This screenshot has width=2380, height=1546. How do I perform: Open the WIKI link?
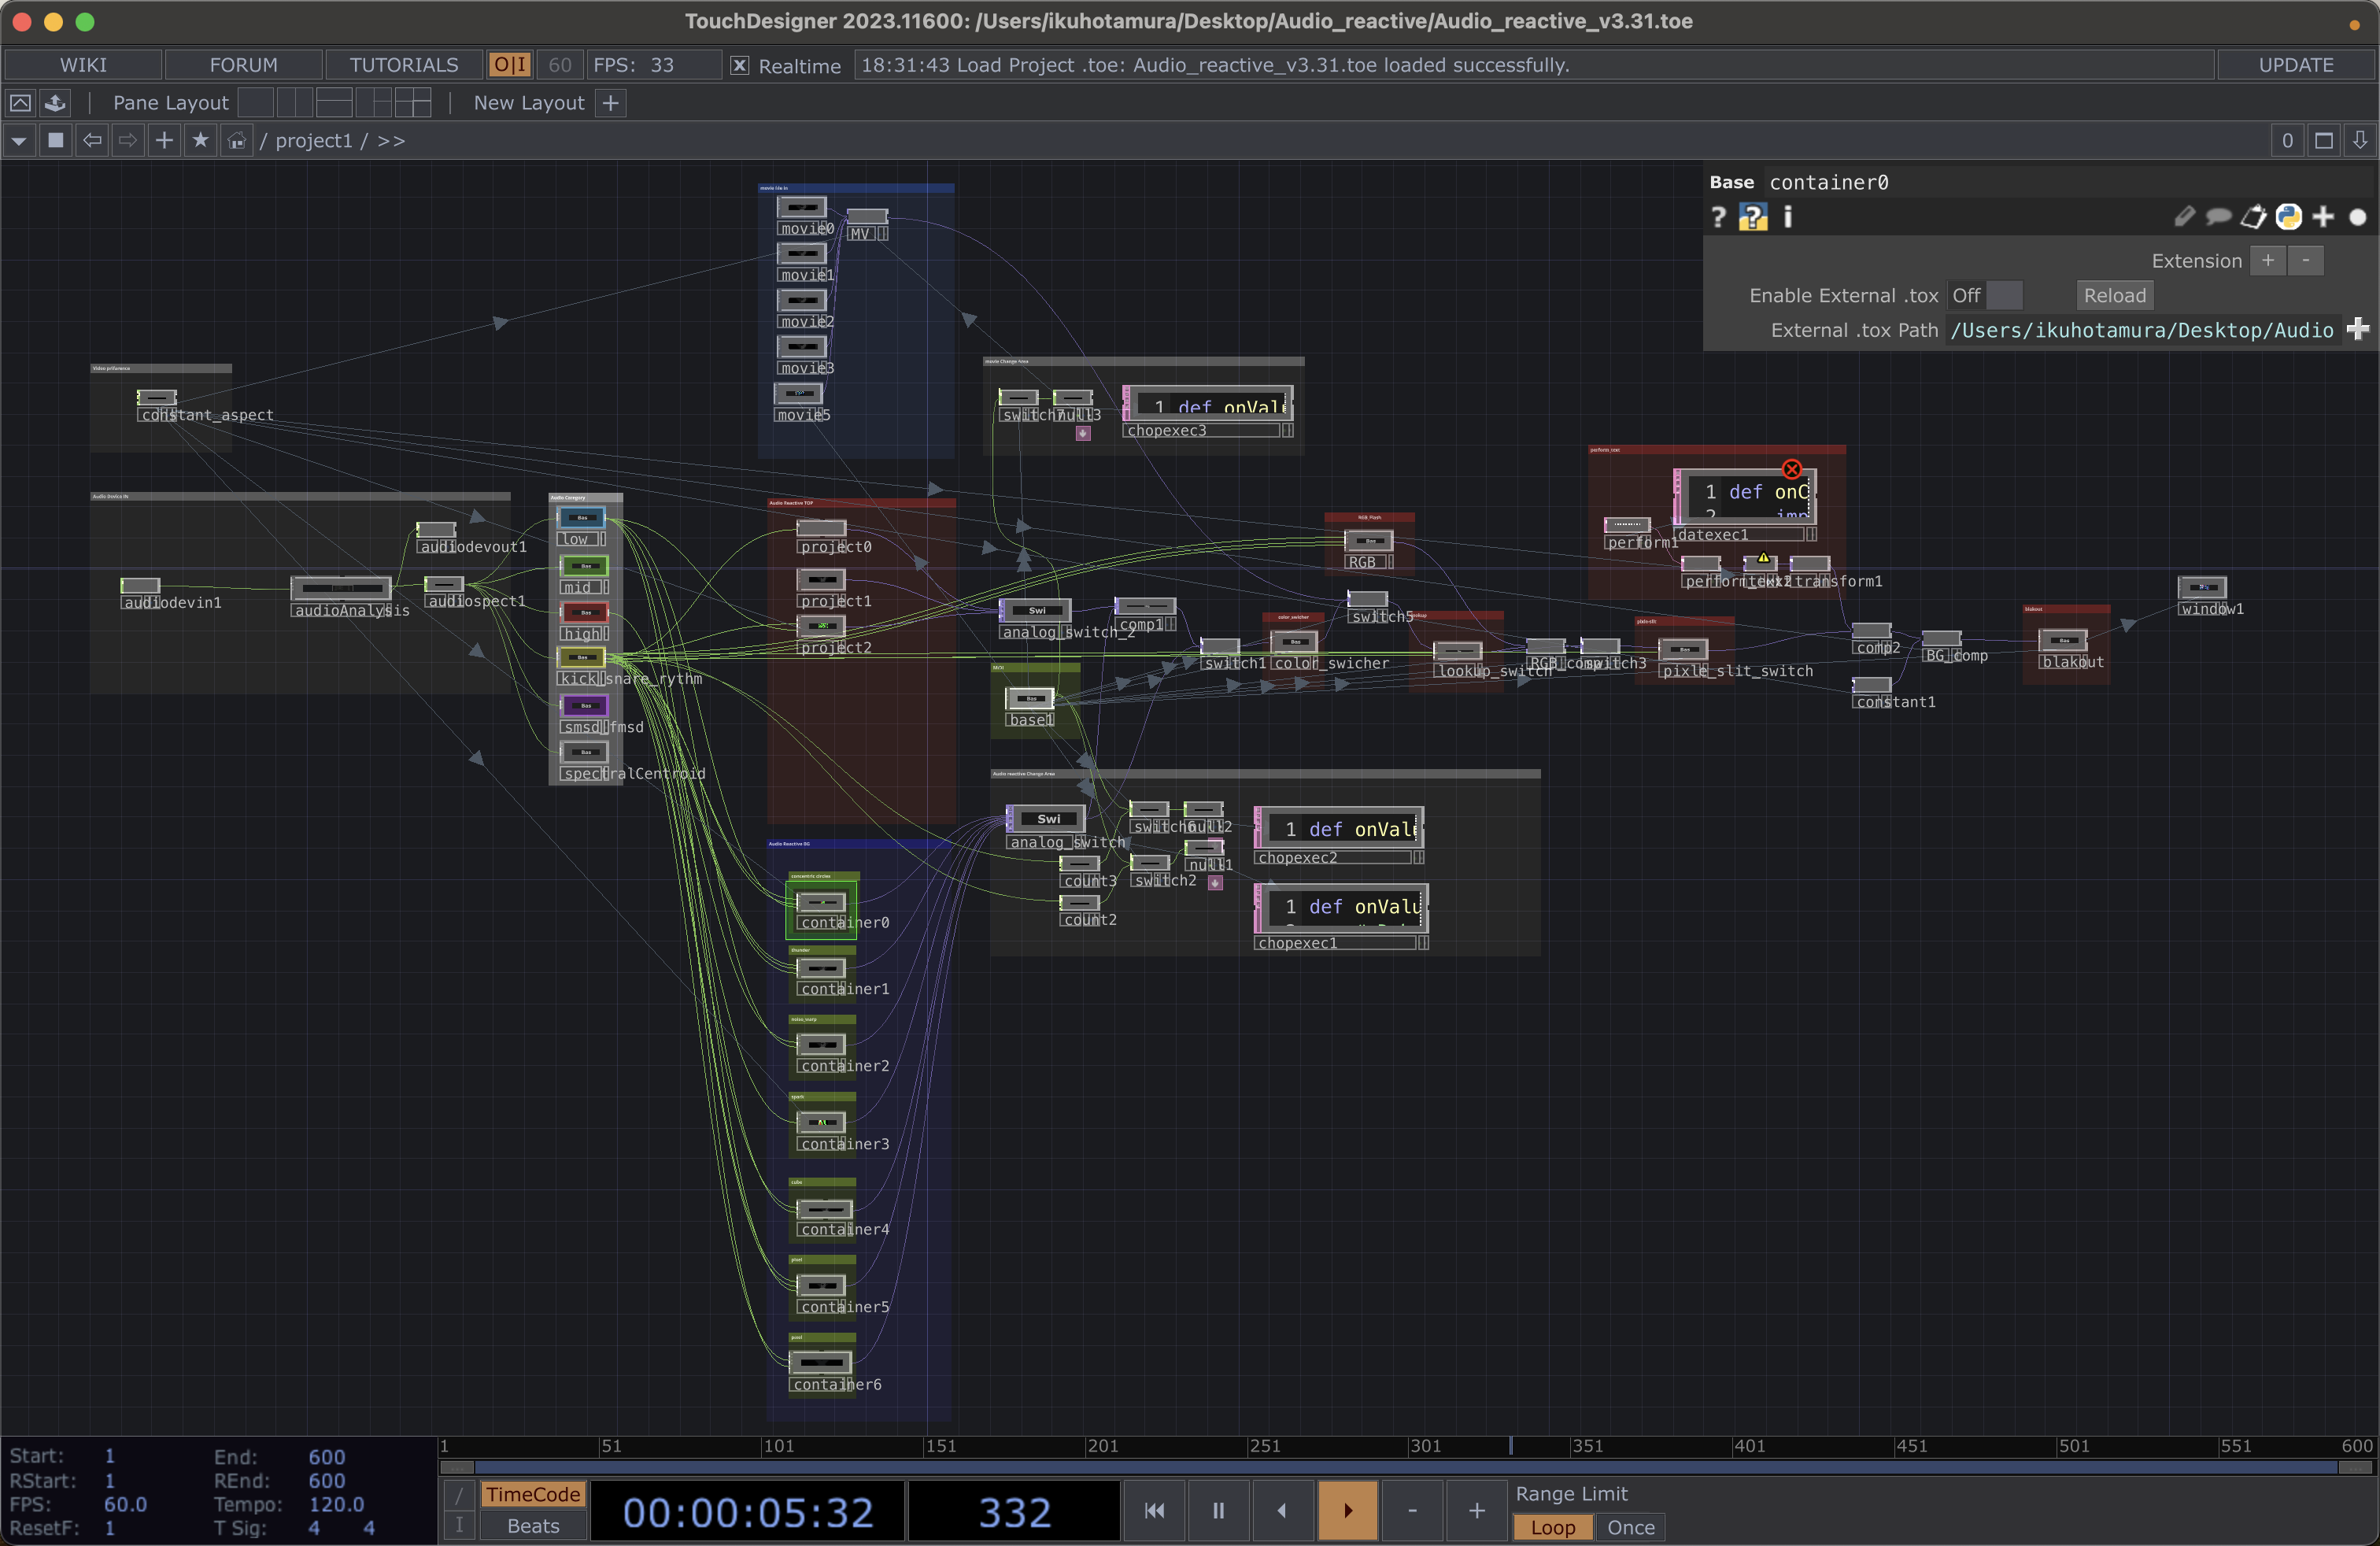pos(83,65)
